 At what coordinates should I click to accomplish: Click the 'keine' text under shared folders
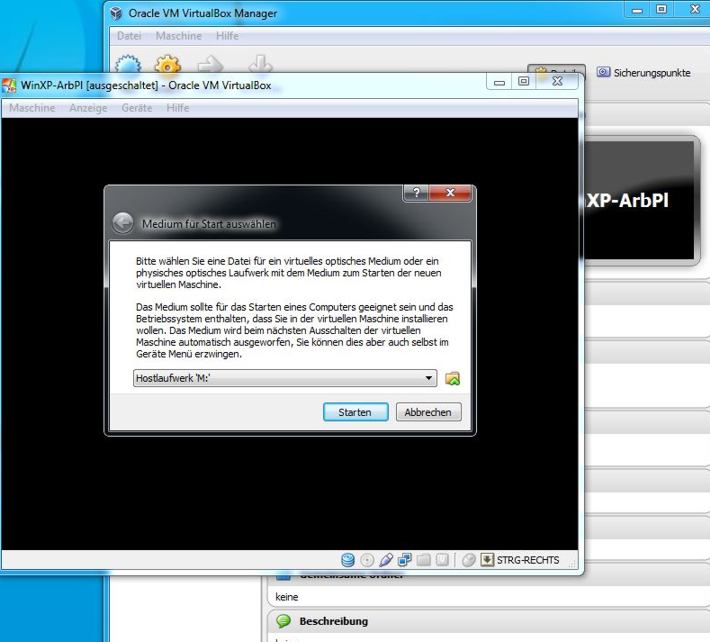[287, 597]
